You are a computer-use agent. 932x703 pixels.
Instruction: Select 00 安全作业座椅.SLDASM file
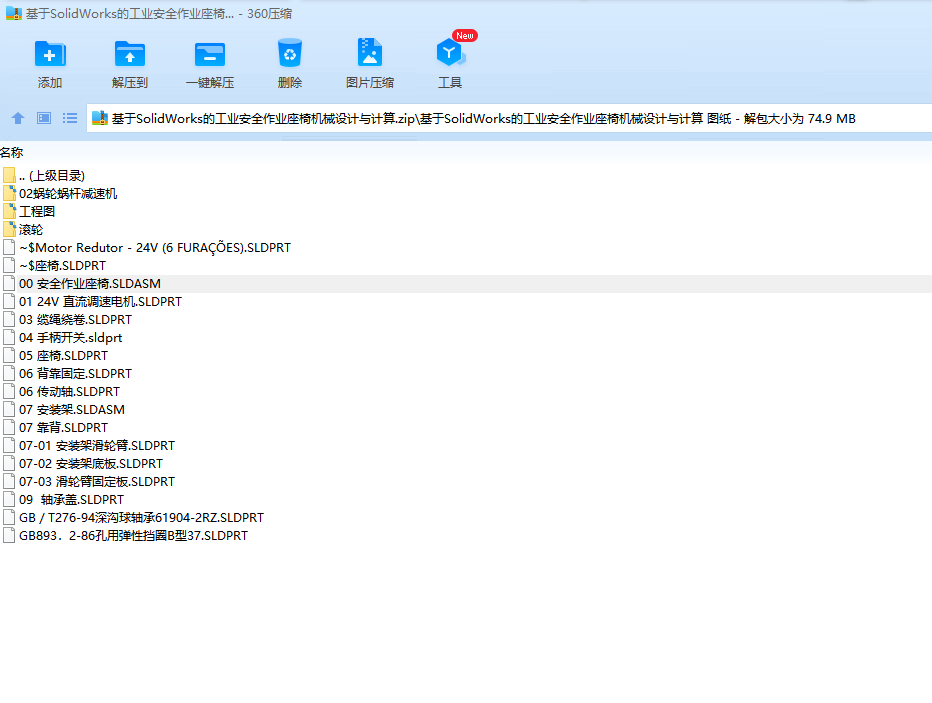tap(90, 283)
